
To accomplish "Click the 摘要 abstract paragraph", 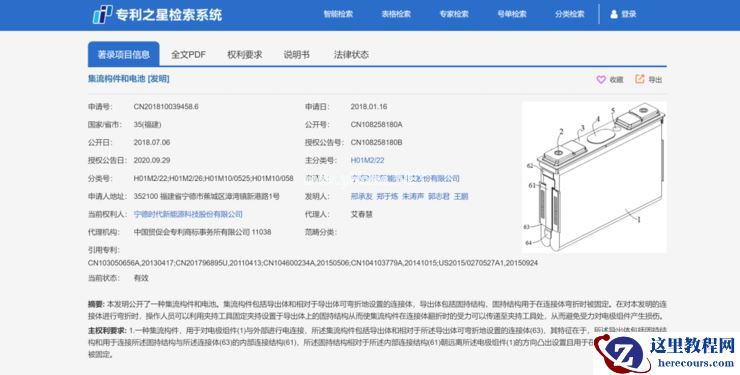I will (x=377, y=310).
